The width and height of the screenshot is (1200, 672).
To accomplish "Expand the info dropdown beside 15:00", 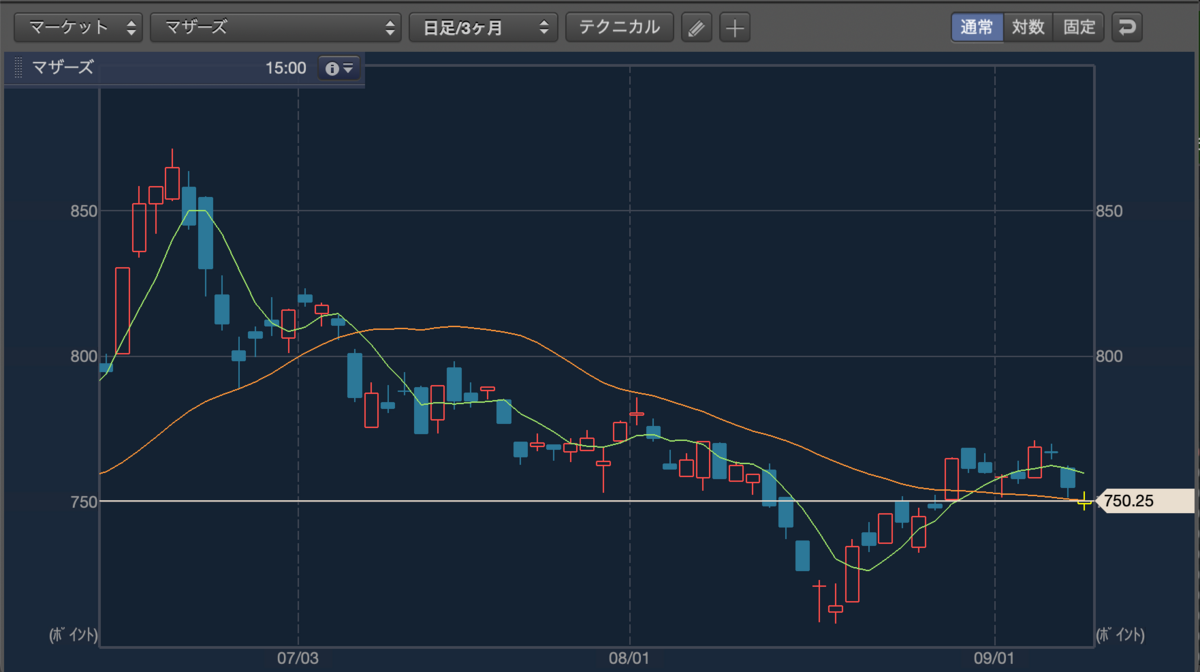I will pos(338,68).
